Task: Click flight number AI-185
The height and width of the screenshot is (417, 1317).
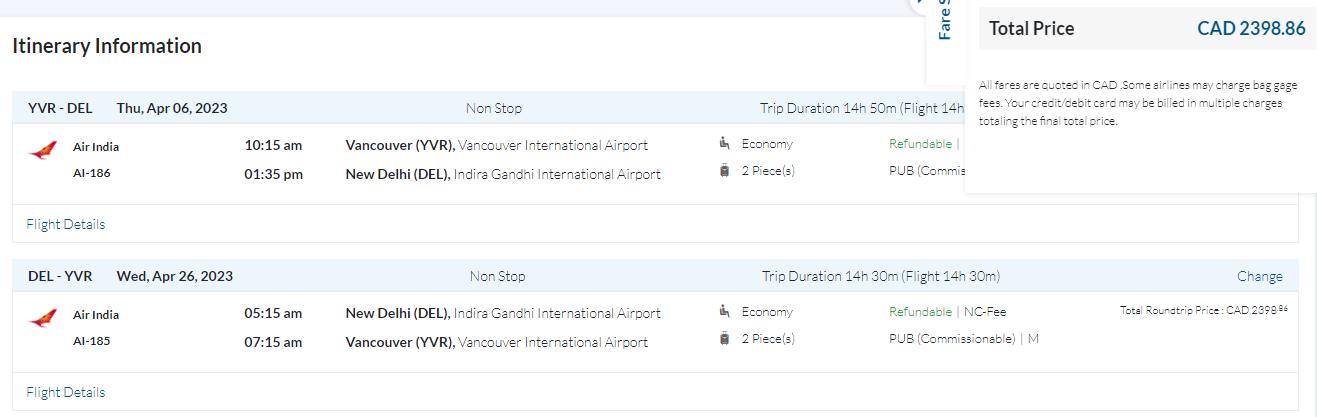Action: click(92, 341)
